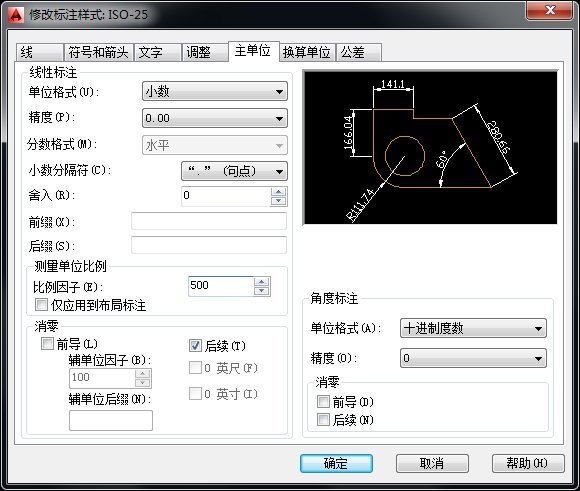Increase 比例因子 with up arrow

coord(262,282)
